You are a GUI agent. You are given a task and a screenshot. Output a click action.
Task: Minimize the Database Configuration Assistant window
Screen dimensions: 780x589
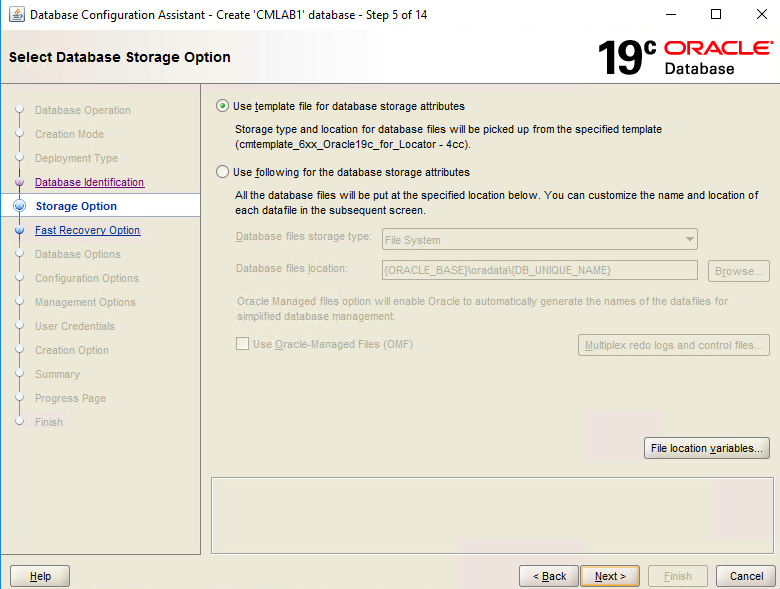671,14
